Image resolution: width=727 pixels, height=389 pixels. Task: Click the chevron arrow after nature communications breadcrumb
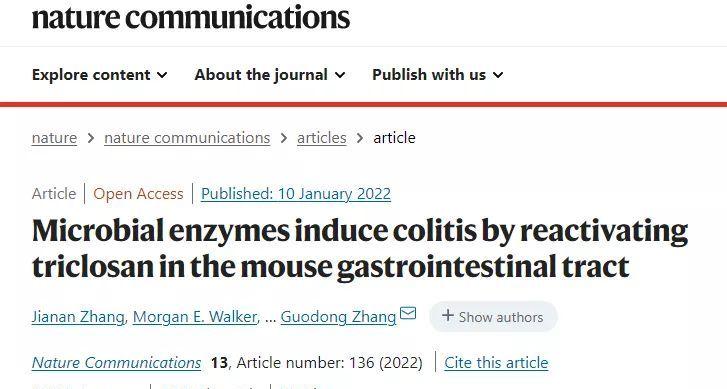click(x=284, y=138)
